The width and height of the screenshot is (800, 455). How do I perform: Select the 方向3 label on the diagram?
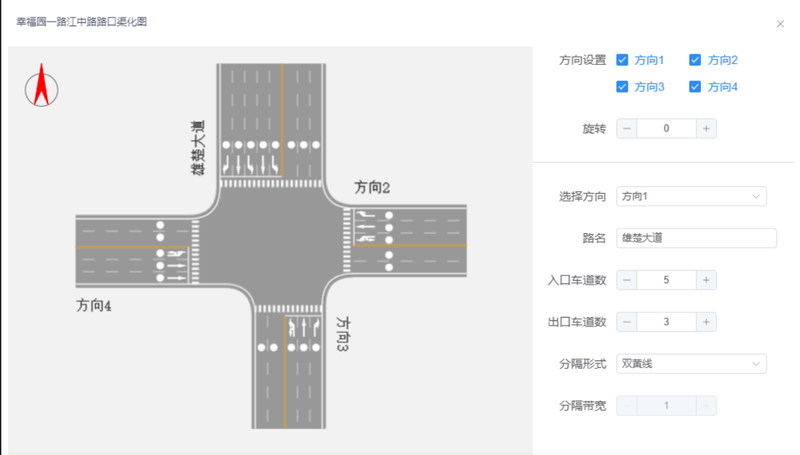(x=343, y=334)
